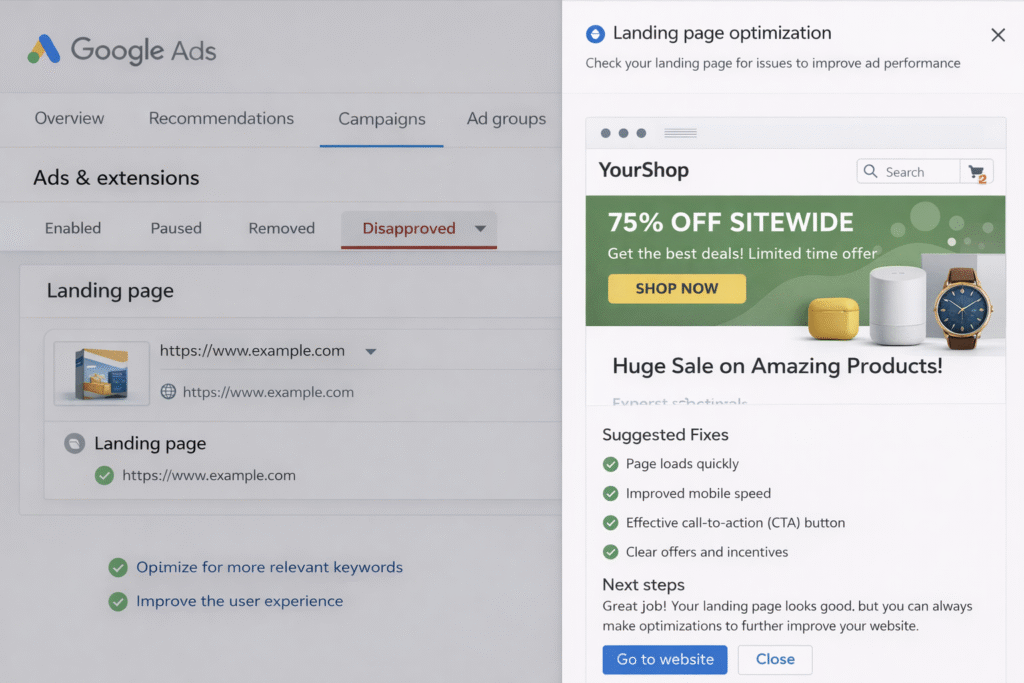Open the dropdown arrow next to https://www.example.com
Viewport: 1024px width, 683px height.
click(370, 352)
